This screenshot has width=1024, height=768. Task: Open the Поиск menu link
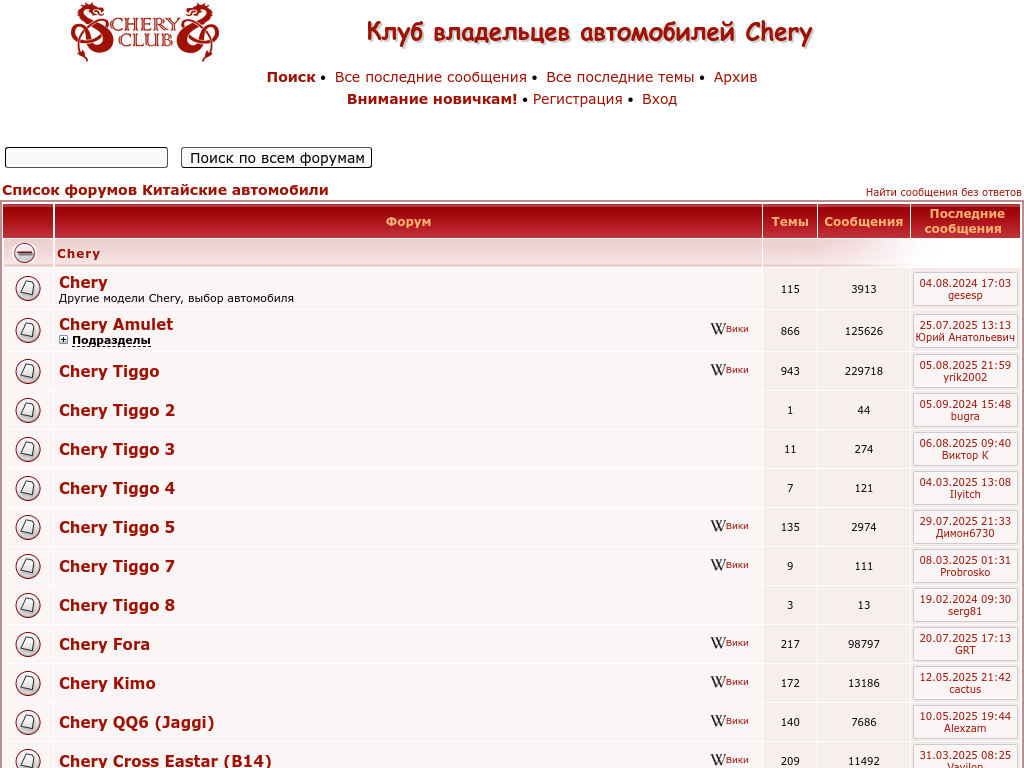click(x=290, y=77)
